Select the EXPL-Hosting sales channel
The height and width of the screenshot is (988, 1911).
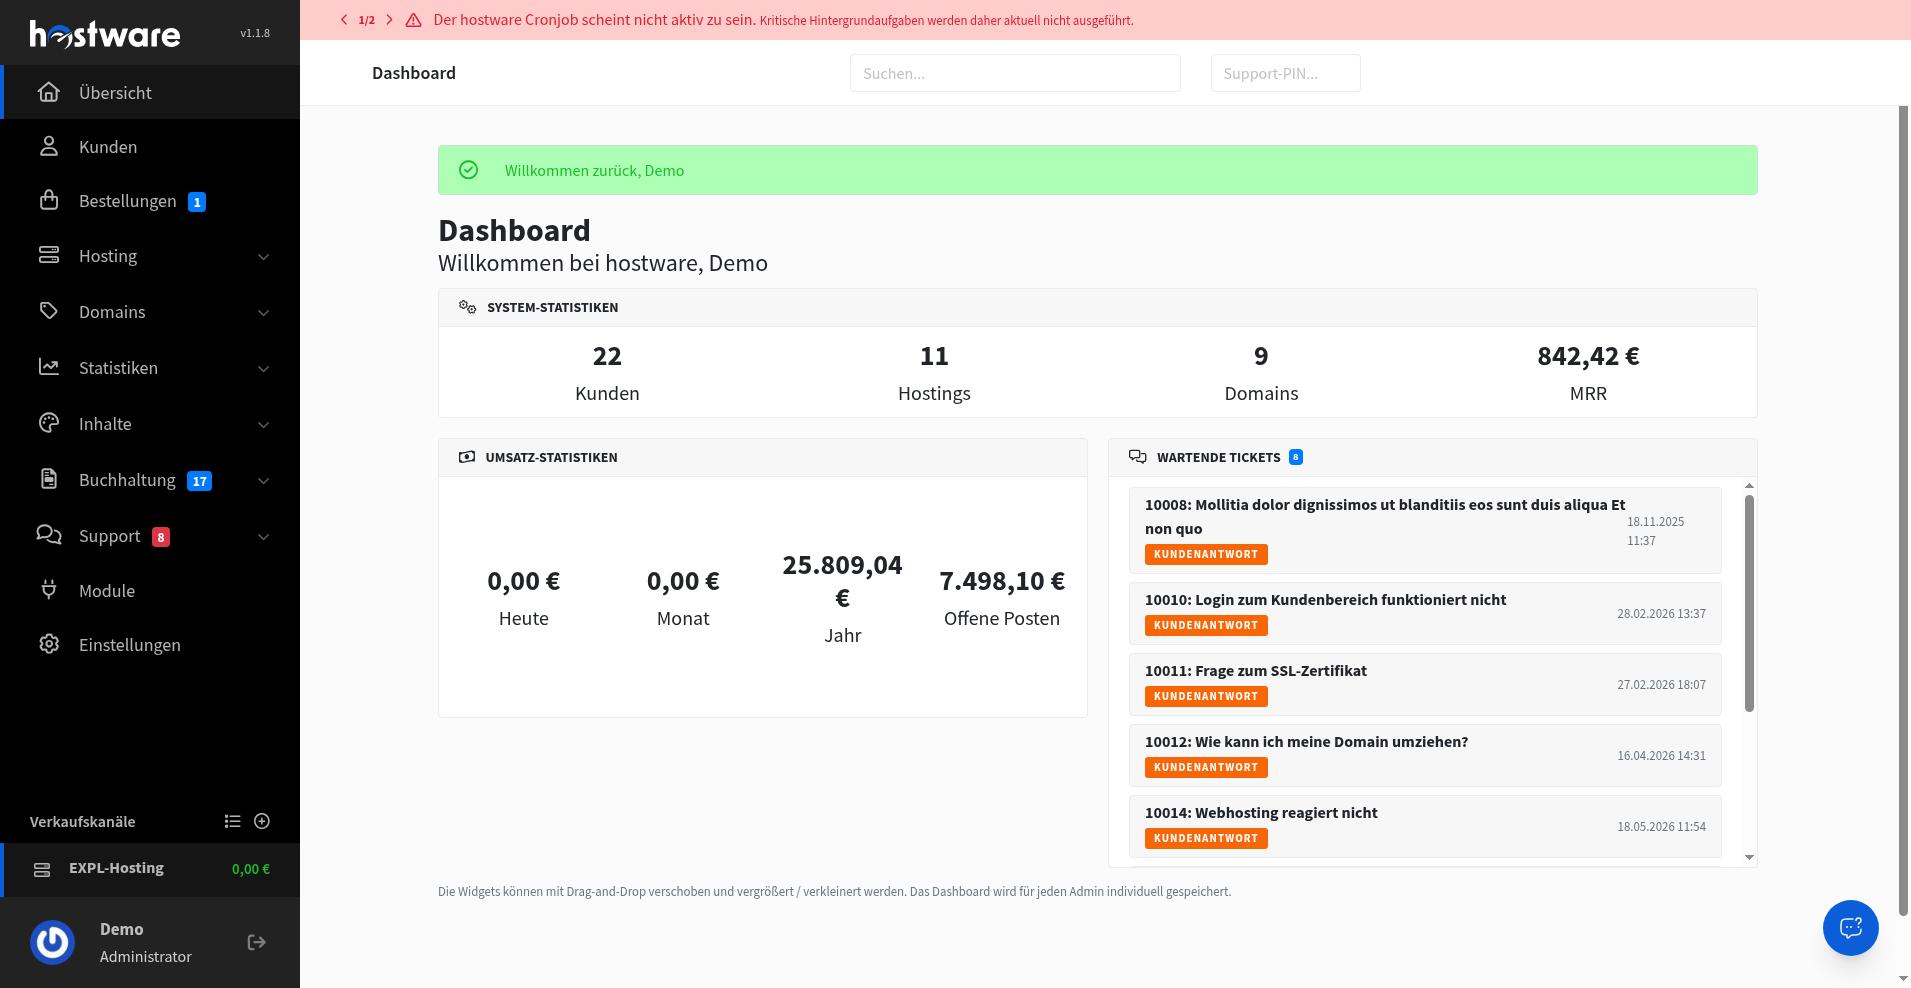150,869
